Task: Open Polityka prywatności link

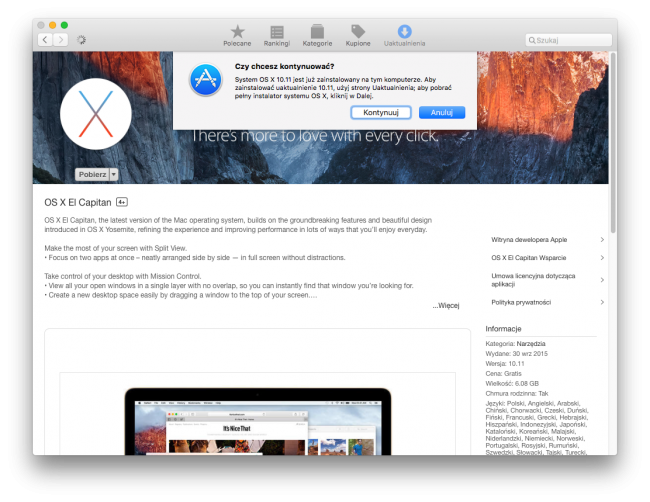Action: 521,302
